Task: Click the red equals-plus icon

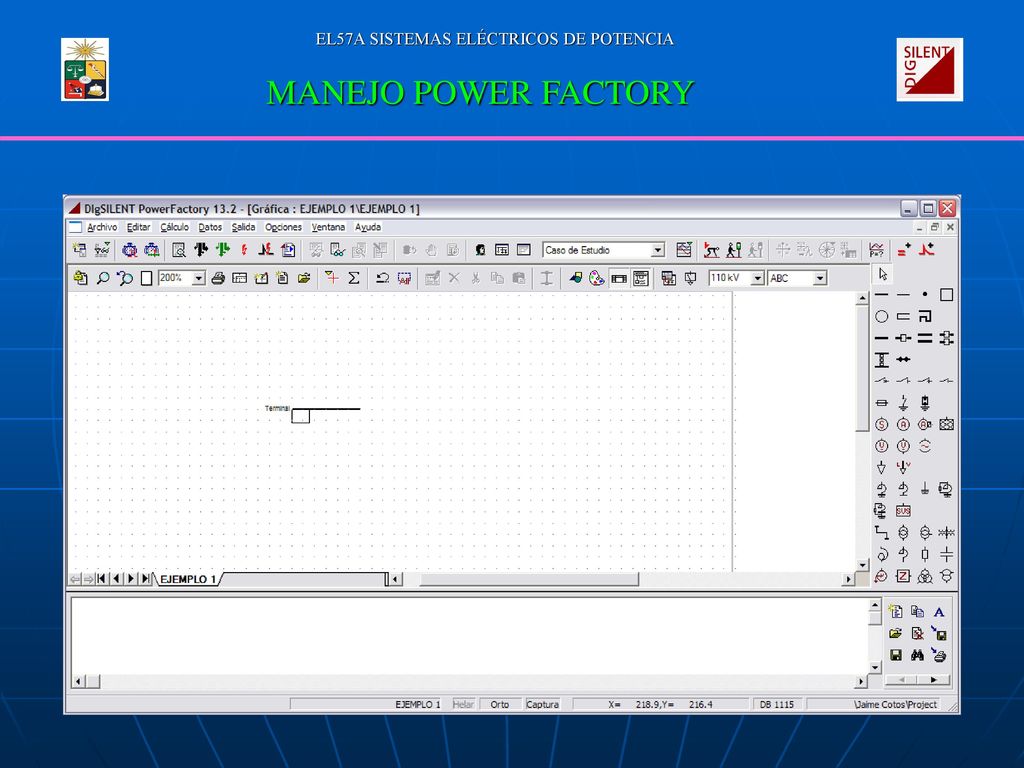Action: pos(904,249)
